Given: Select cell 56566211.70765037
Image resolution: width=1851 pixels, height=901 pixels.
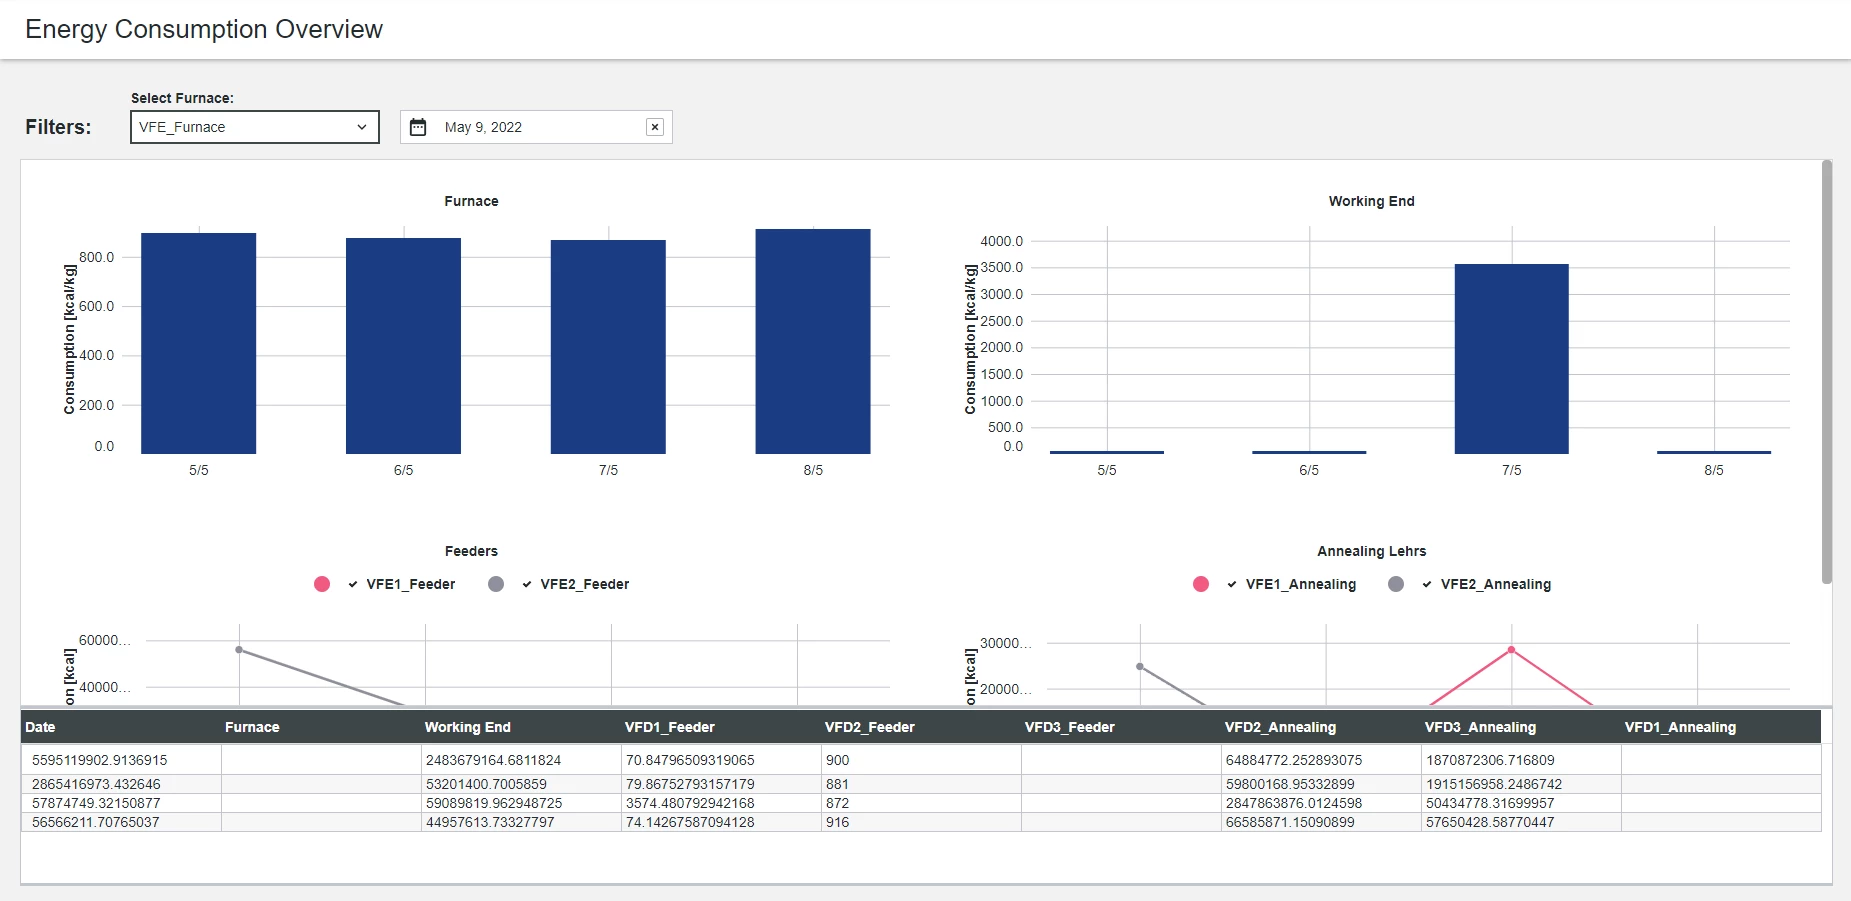Looking at the screenshot, I should coord(121,822).
